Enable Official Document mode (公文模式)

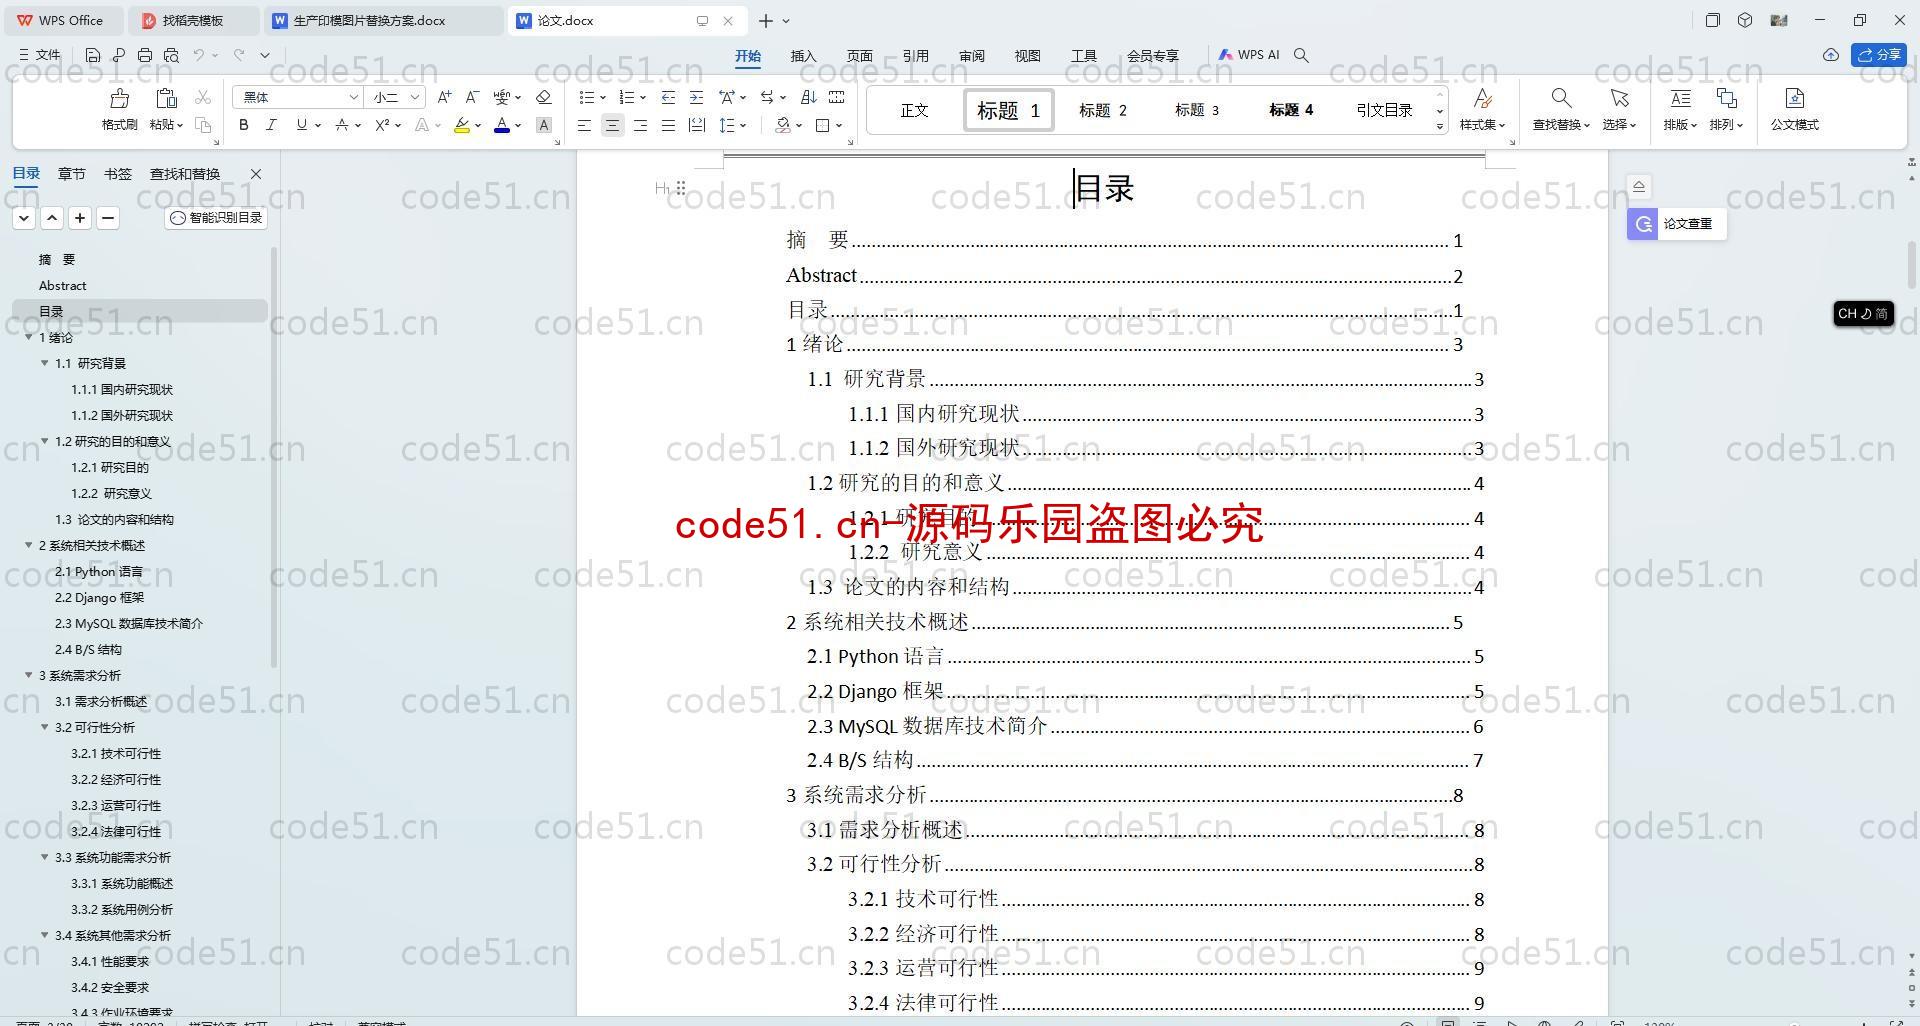(x=1794, y=109)
